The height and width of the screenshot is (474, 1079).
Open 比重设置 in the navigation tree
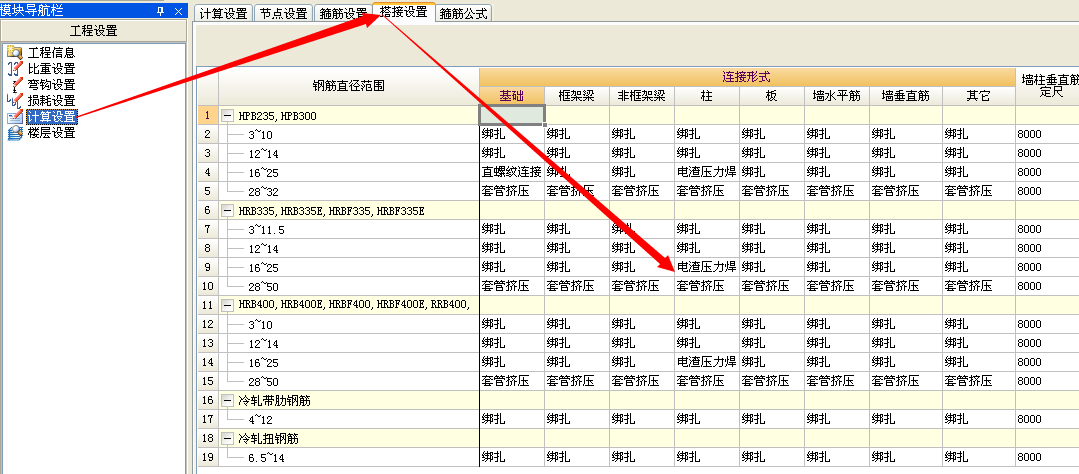52,68
